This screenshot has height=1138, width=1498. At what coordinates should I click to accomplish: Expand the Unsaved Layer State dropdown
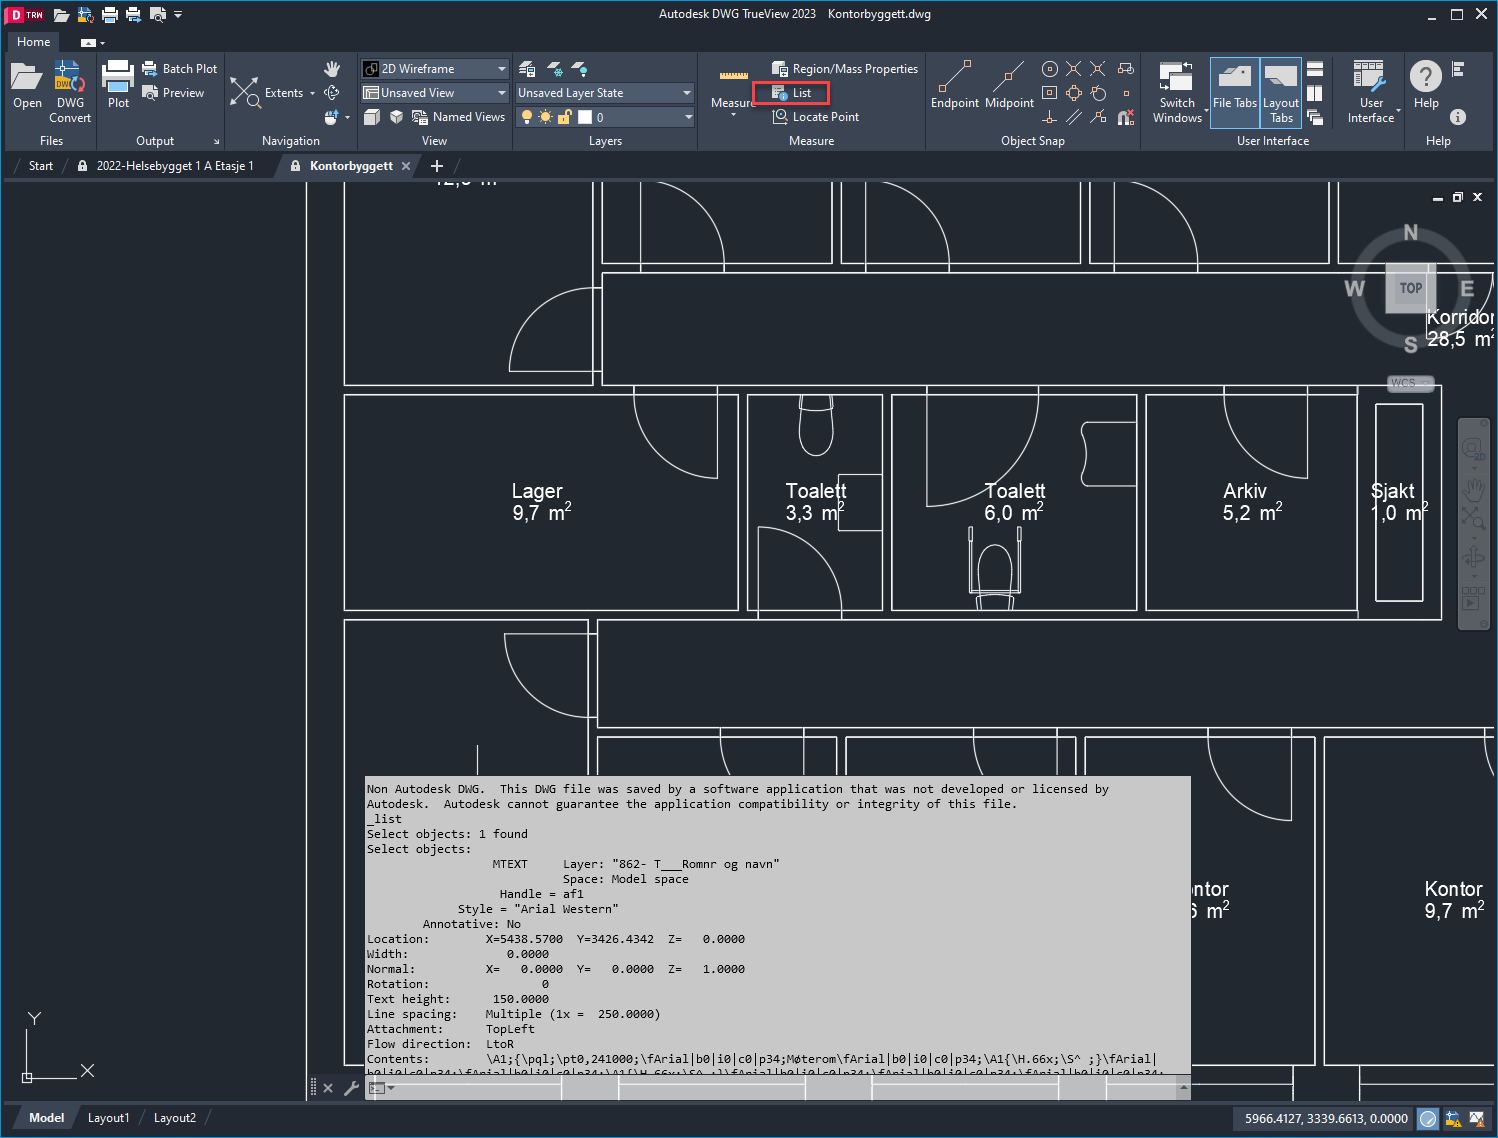tap(686, 92)
